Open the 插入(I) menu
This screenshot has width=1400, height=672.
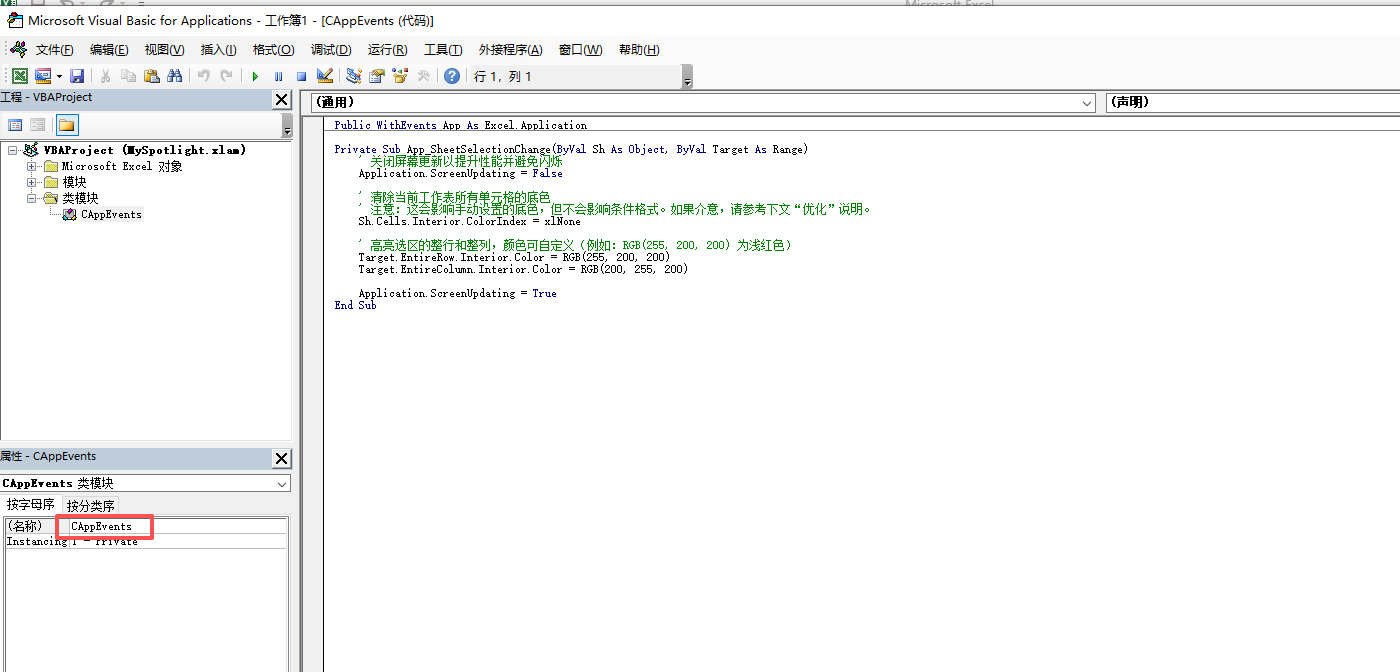pos(218,50)
